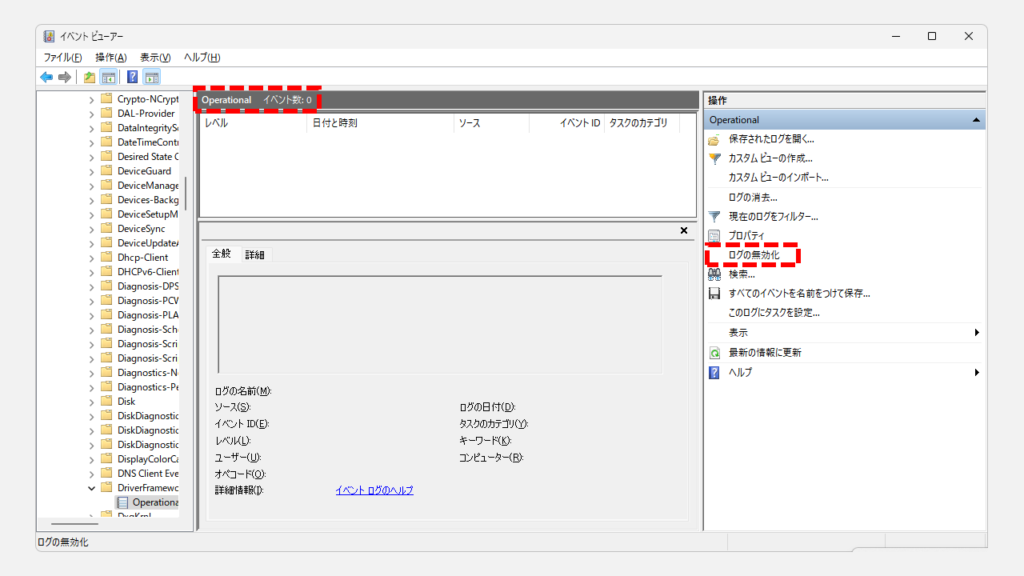Click the blue Help question mark toolbar icon

(131, 77)
